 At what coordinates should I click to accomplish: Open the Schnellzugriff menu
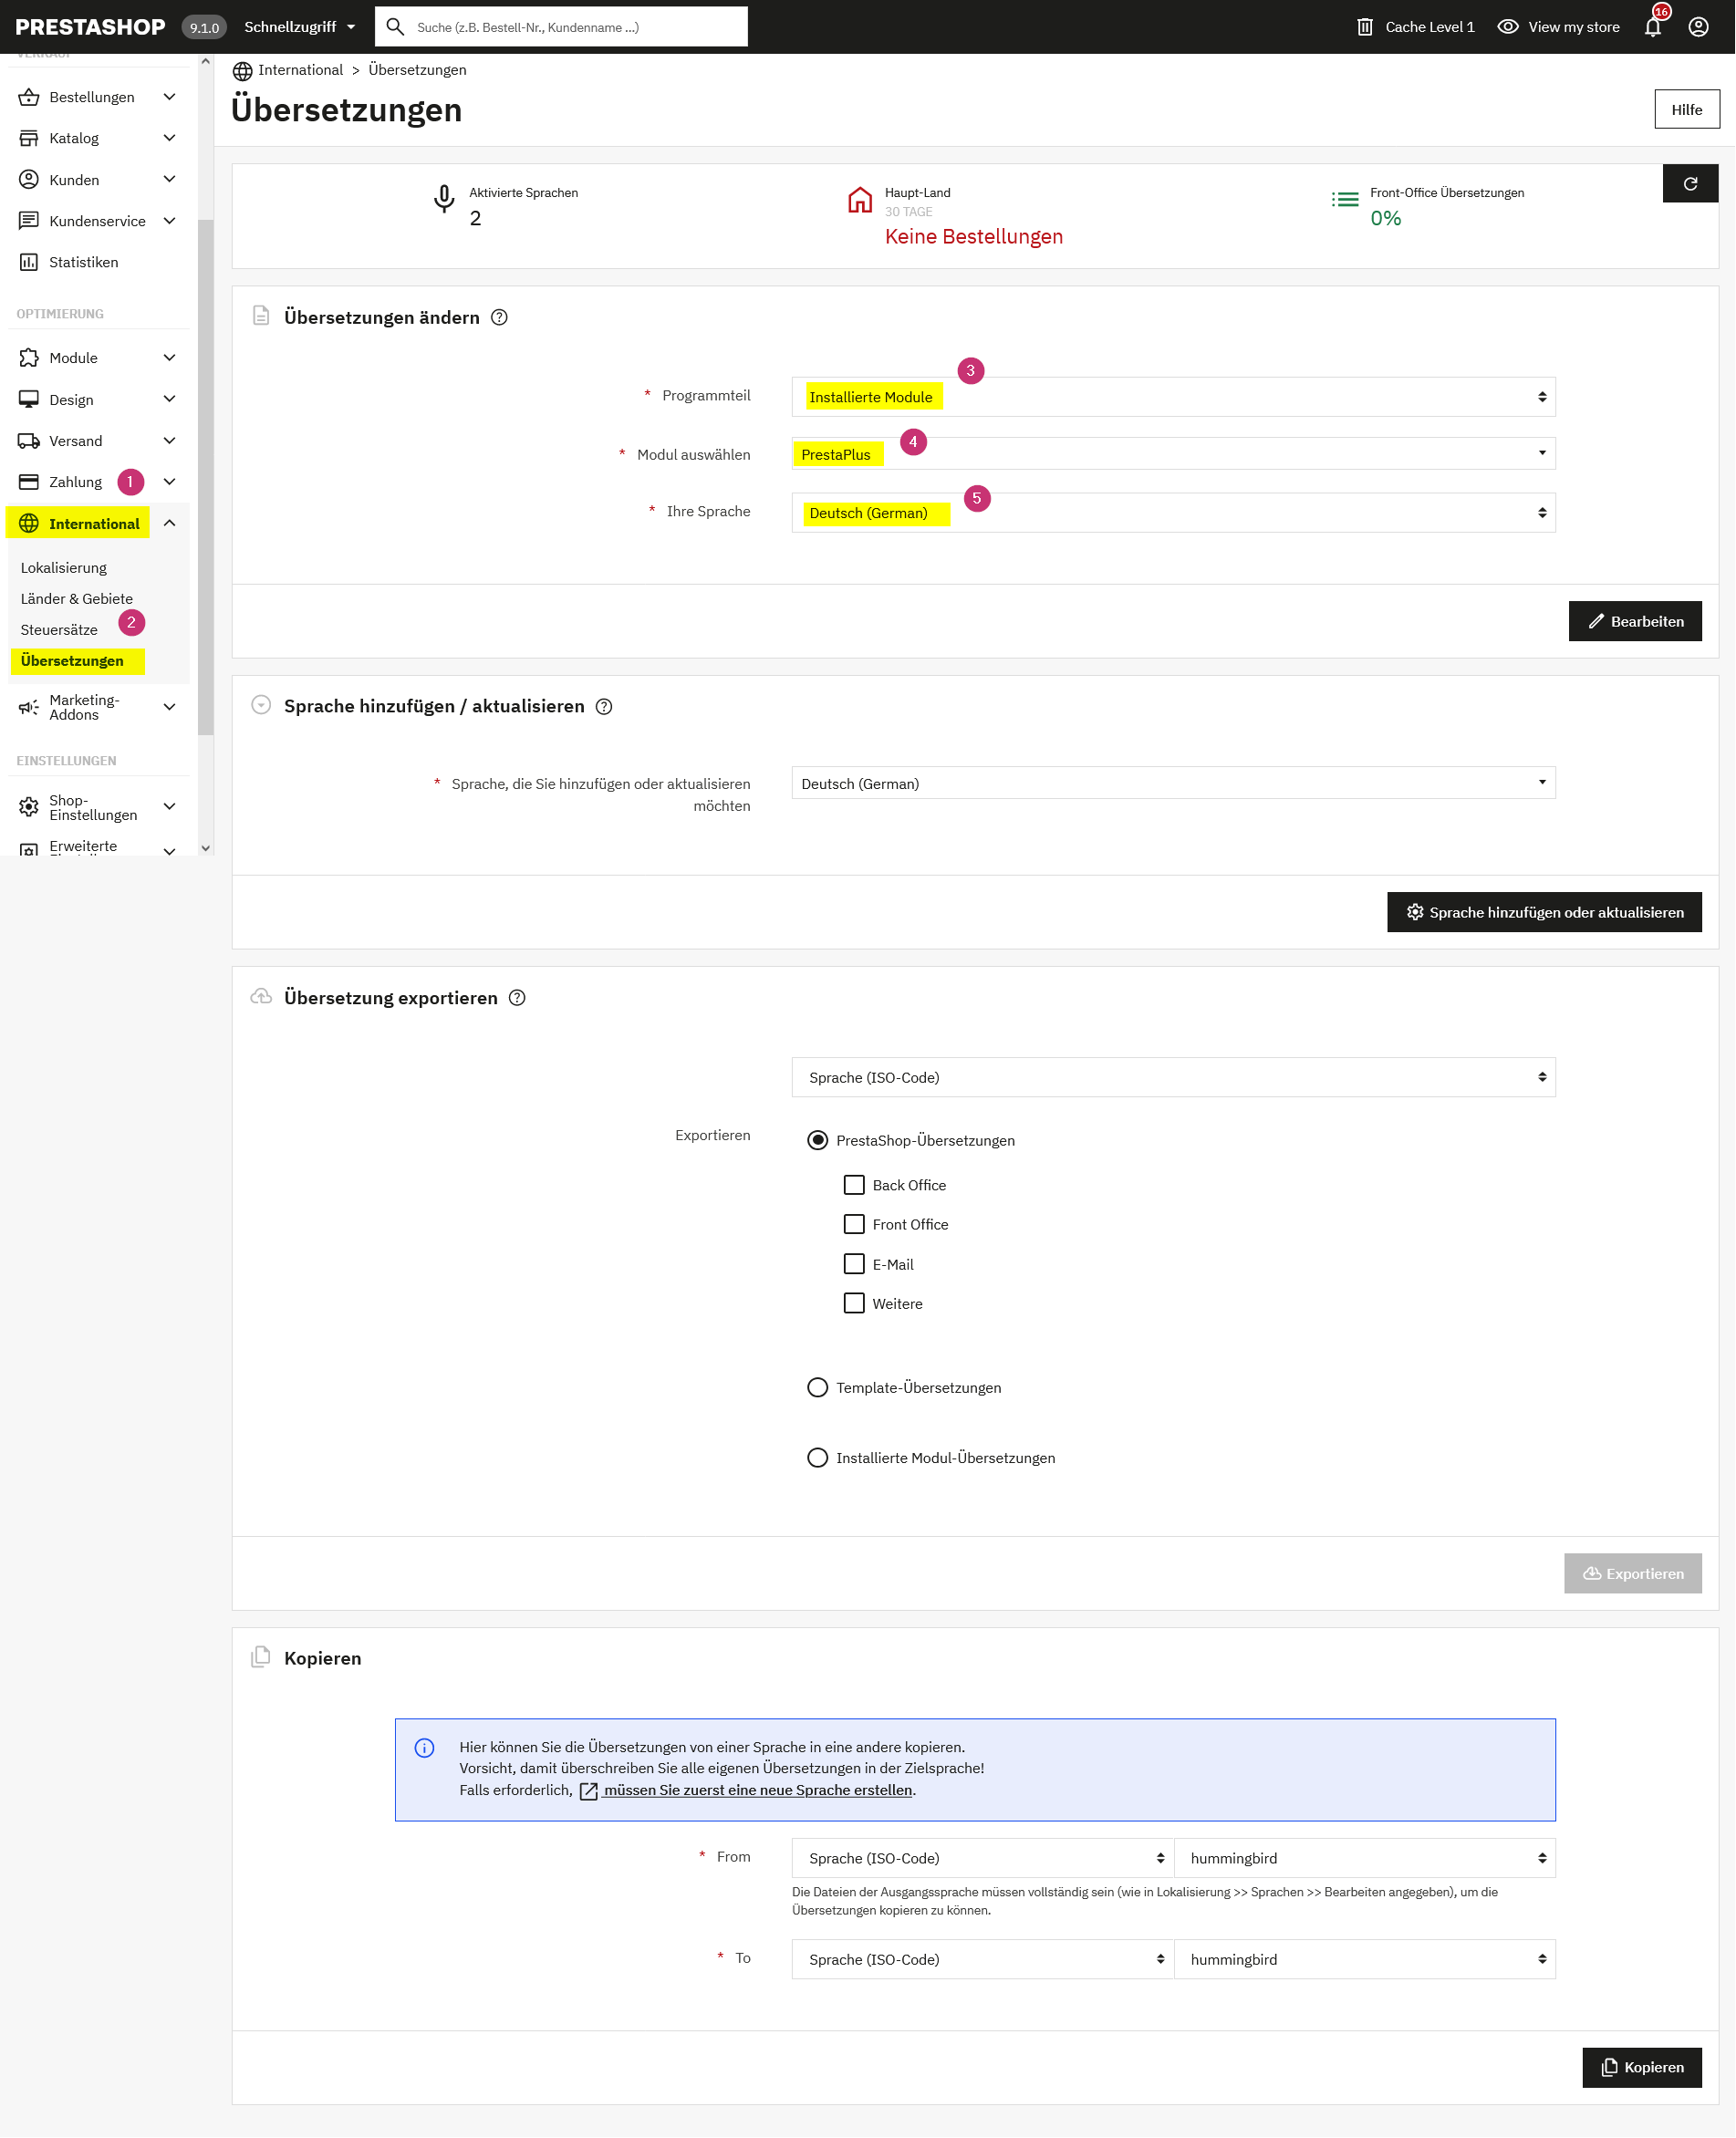coord(300,27)
